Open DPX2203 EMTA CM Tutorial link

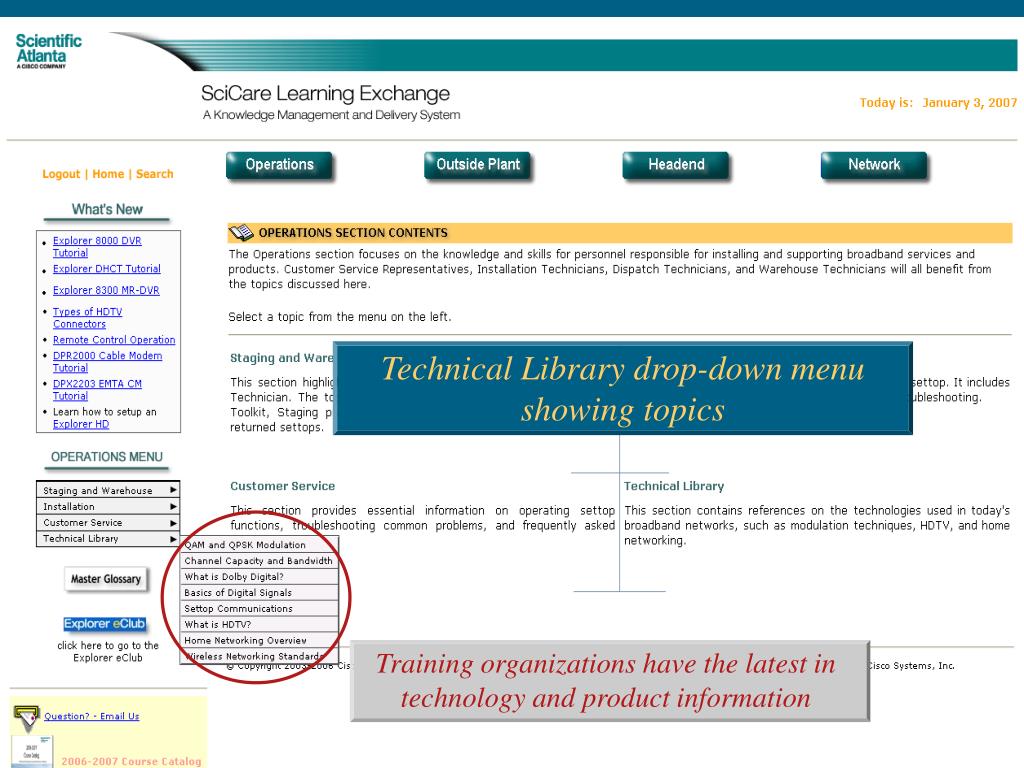coord(97,390)
